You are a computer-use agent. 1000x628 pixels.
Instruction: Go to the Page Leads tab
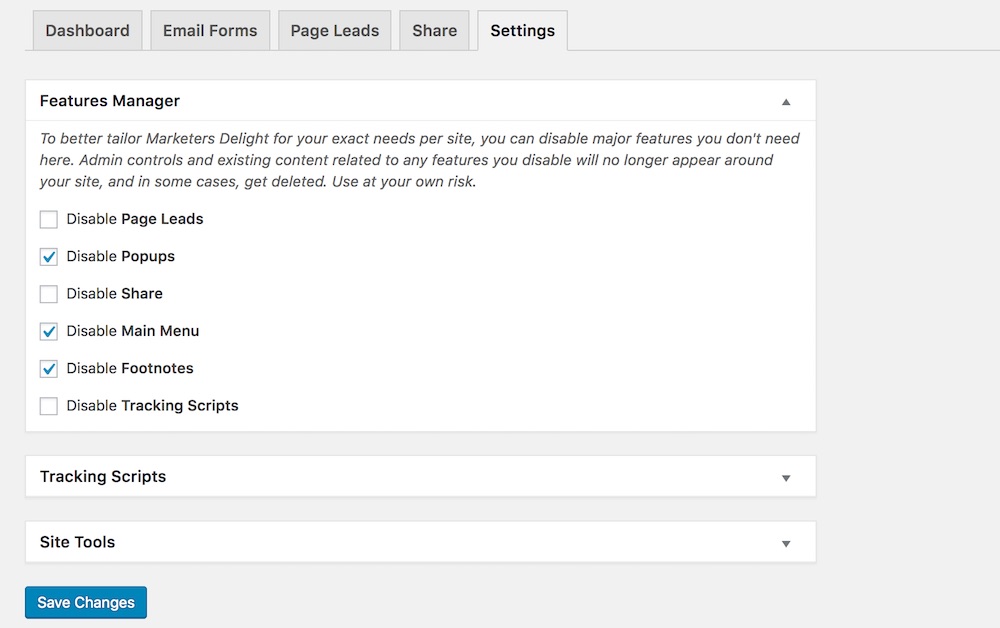pos(335,31)
